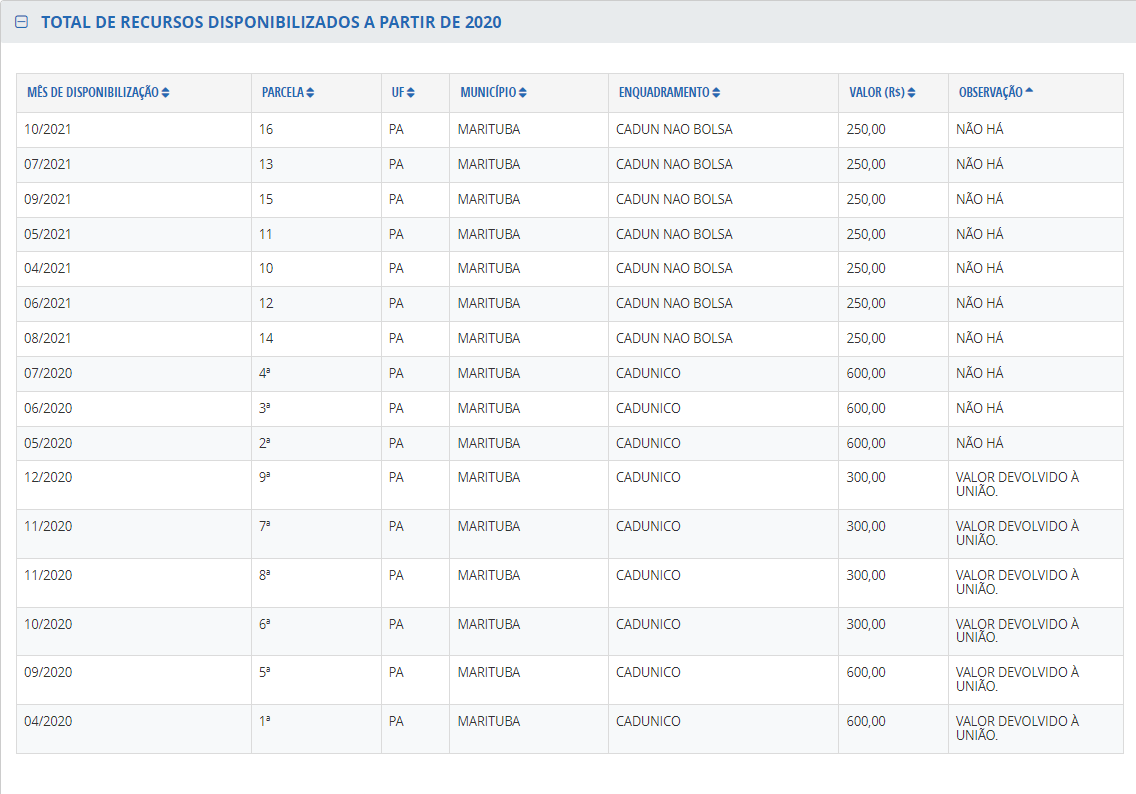Screen dimensions: 1136x794
Task: Select the 09/2020 month cell
Action: (x=48, y=673)
